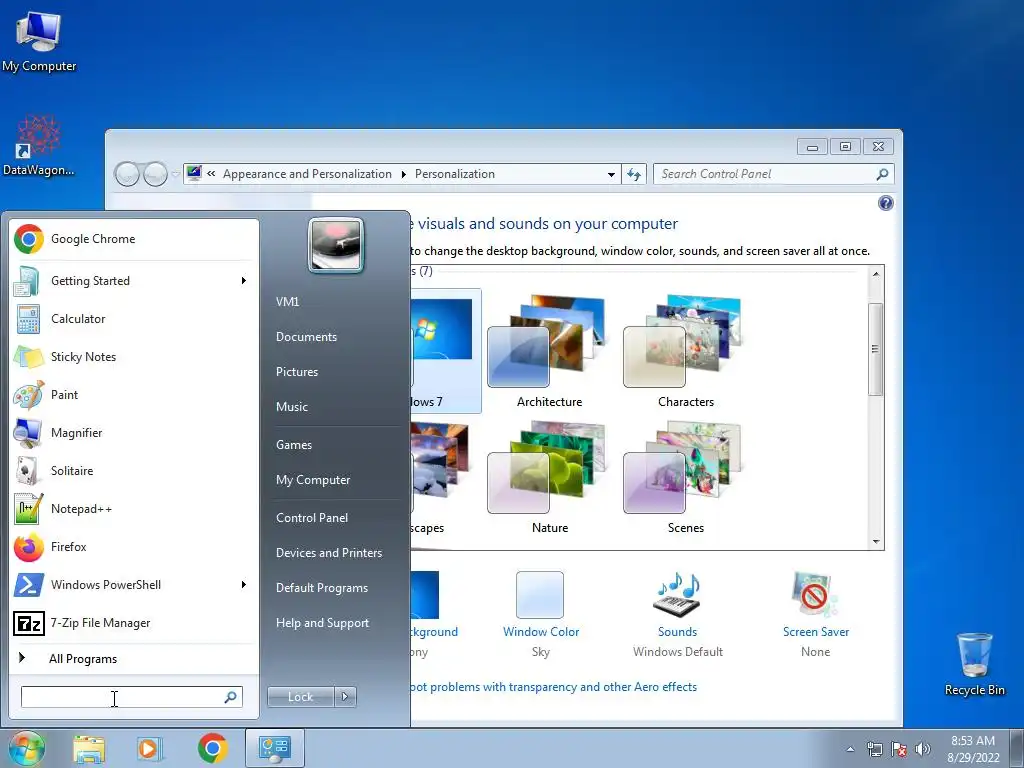Image resolution: width=1024 pixels, height=768 pixels.
Task: Select the Scenes theme
Action: (x=686, y=478)
